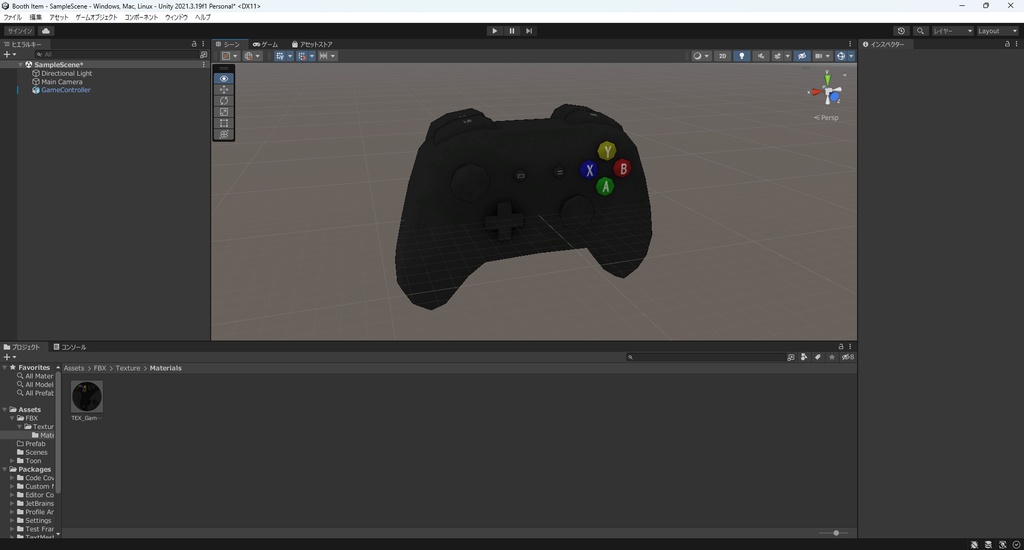
Task: Open Project search-in-packages icon
Action: click(791, 357)
